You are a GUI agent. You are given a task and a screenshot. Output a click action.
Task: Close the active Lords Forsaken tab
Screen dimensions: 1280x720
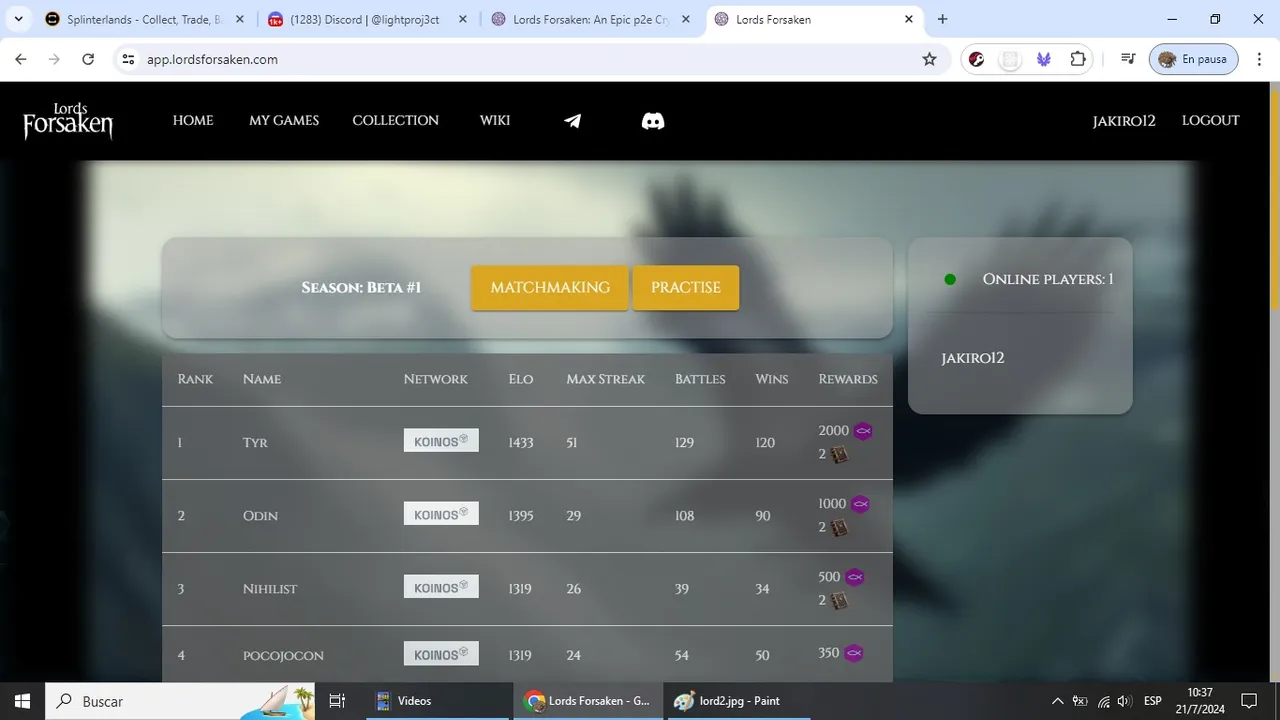[909, 19]
